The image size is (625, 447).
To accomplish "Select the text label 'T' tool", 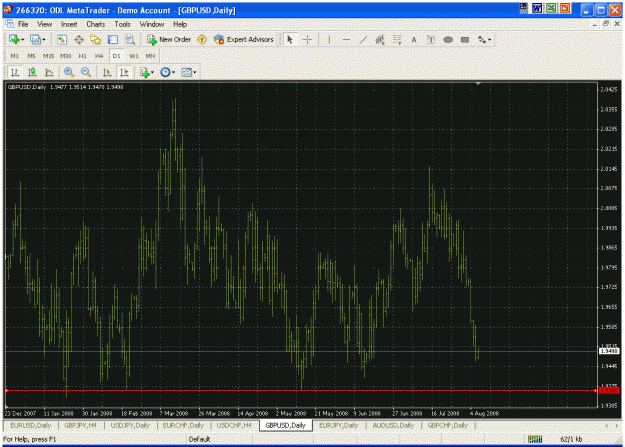I will click(431, 39).
